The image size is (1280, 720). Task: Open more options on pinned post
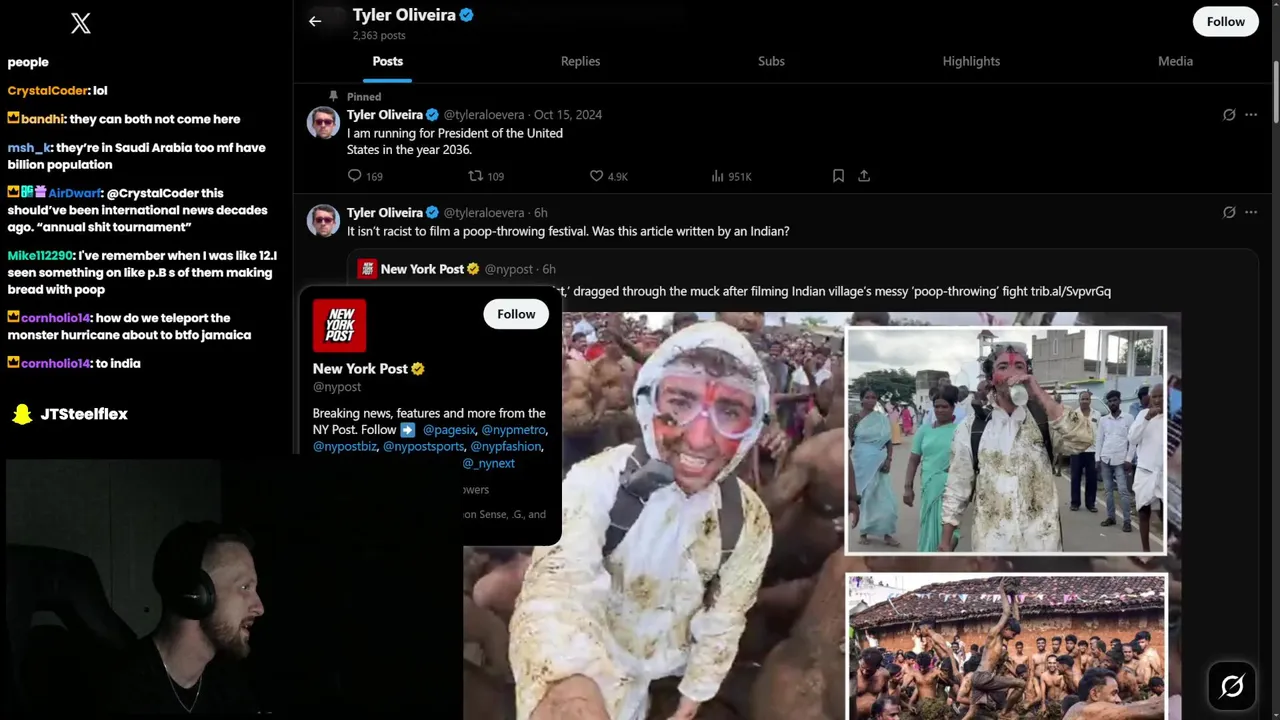point(1251,115)
